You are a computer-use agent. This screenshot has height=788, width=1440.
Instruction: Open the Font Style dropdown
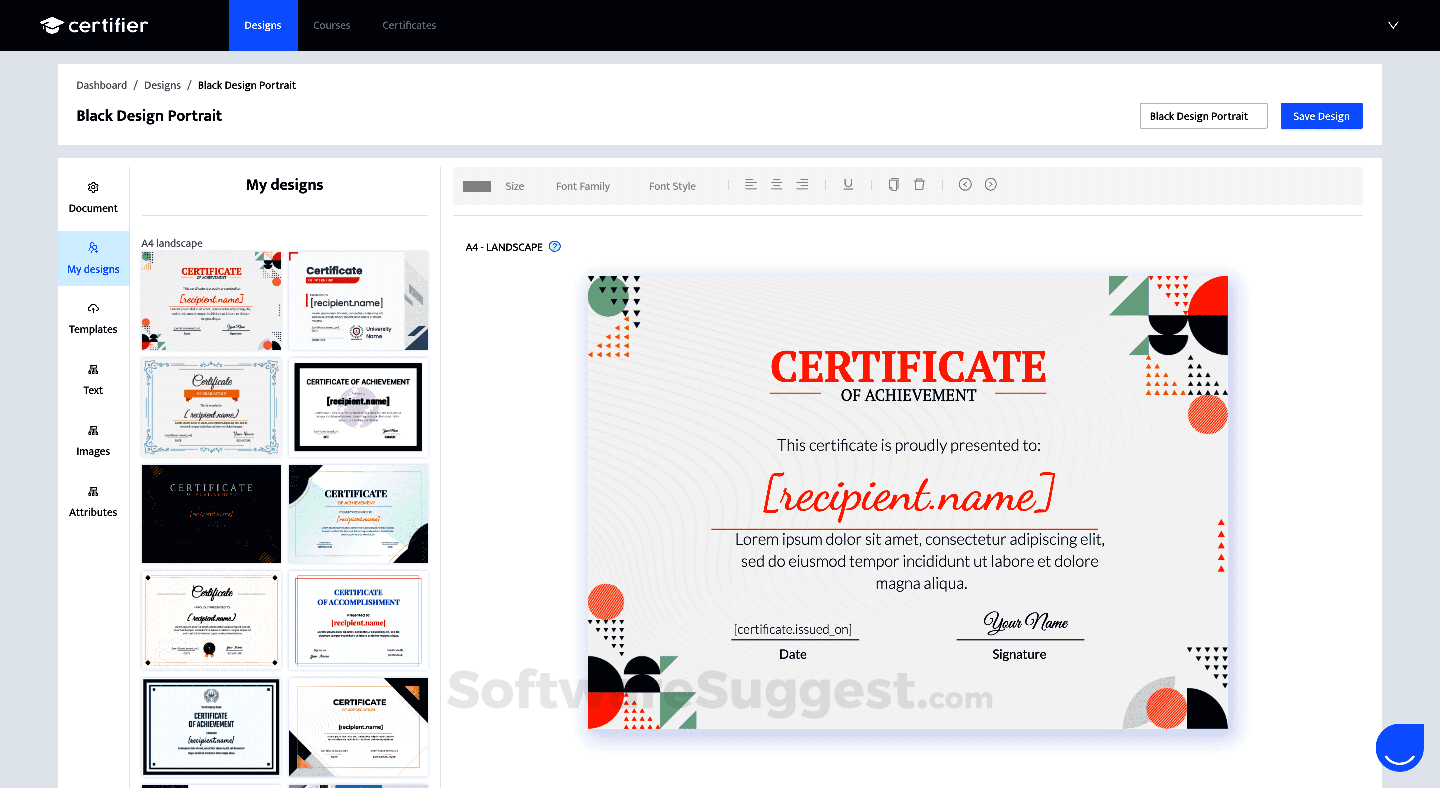click(x=671, y=185)
